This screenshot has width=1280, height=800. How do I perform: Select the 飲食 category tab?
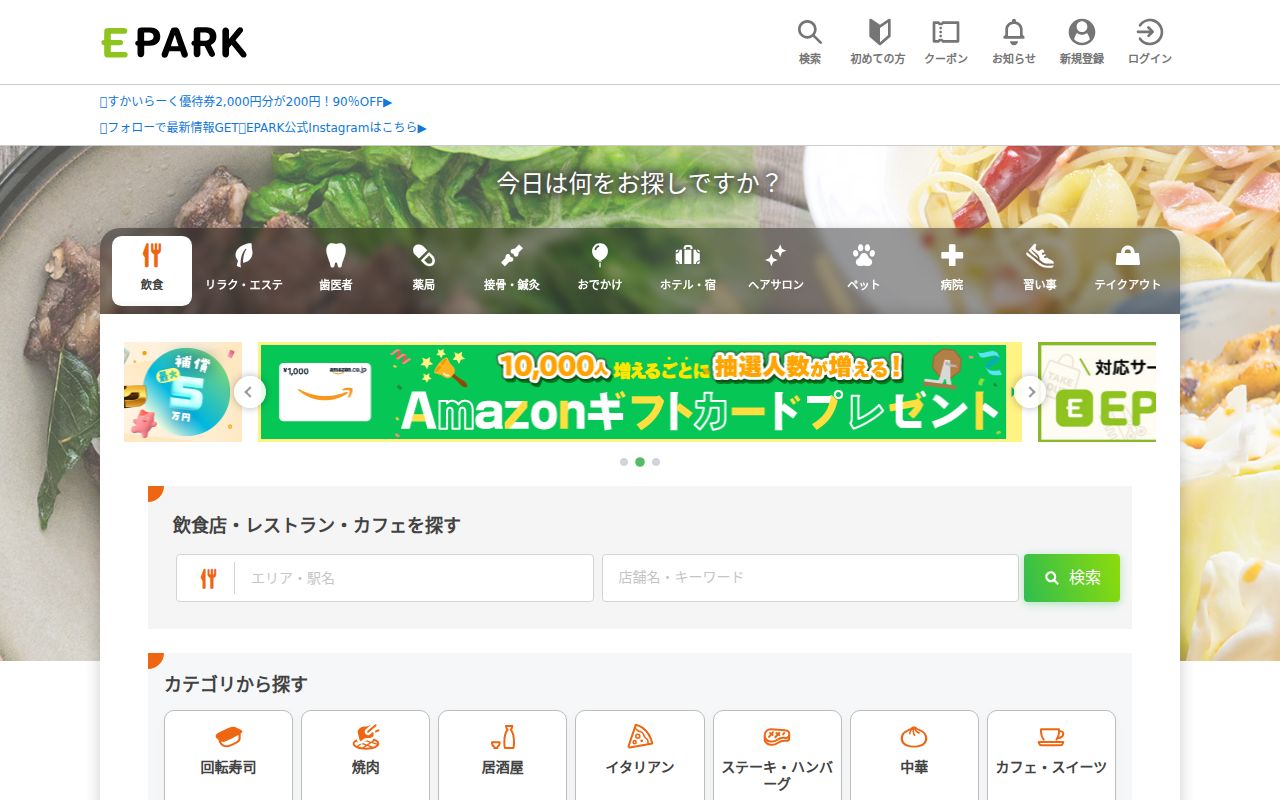[x=152, y=270]
